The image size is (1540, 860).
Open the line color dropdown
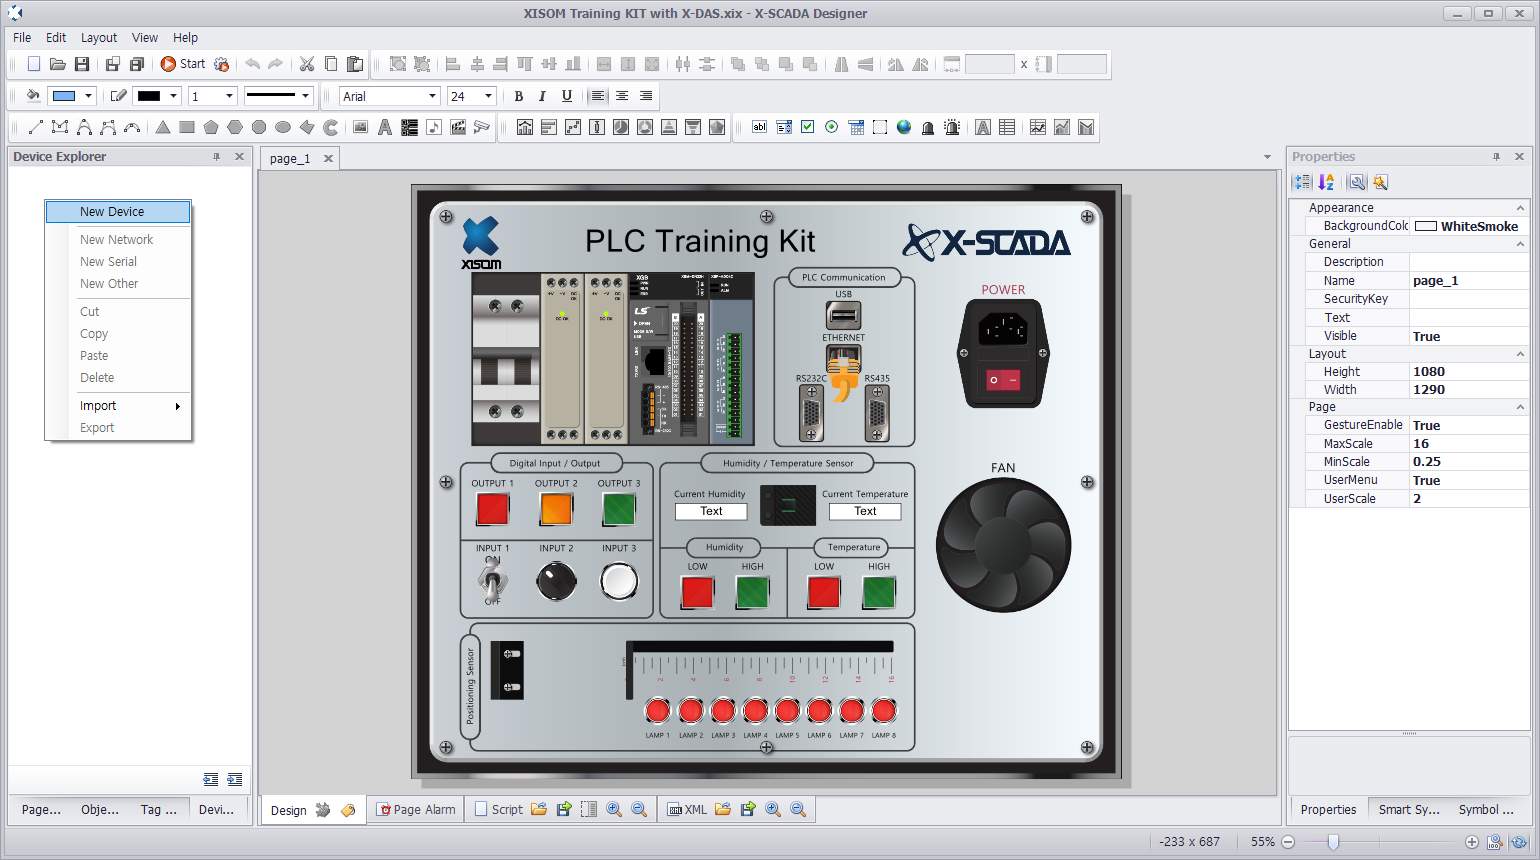[173, 96]
